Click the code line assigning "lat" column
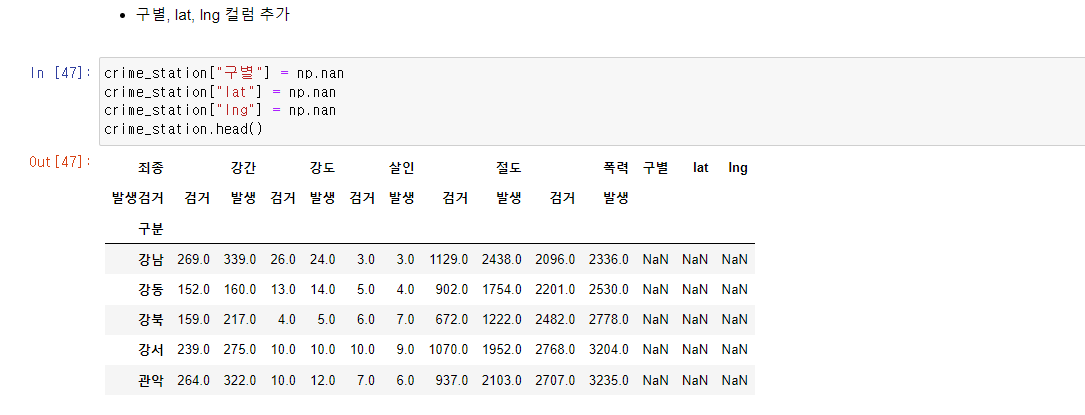This screenshot has width=1085, height=415. (x=220, y=91)
